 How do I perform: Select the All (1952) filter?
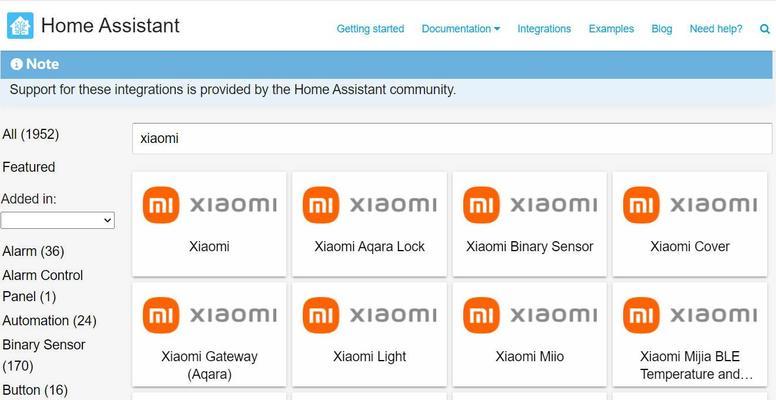click(31, 134)
